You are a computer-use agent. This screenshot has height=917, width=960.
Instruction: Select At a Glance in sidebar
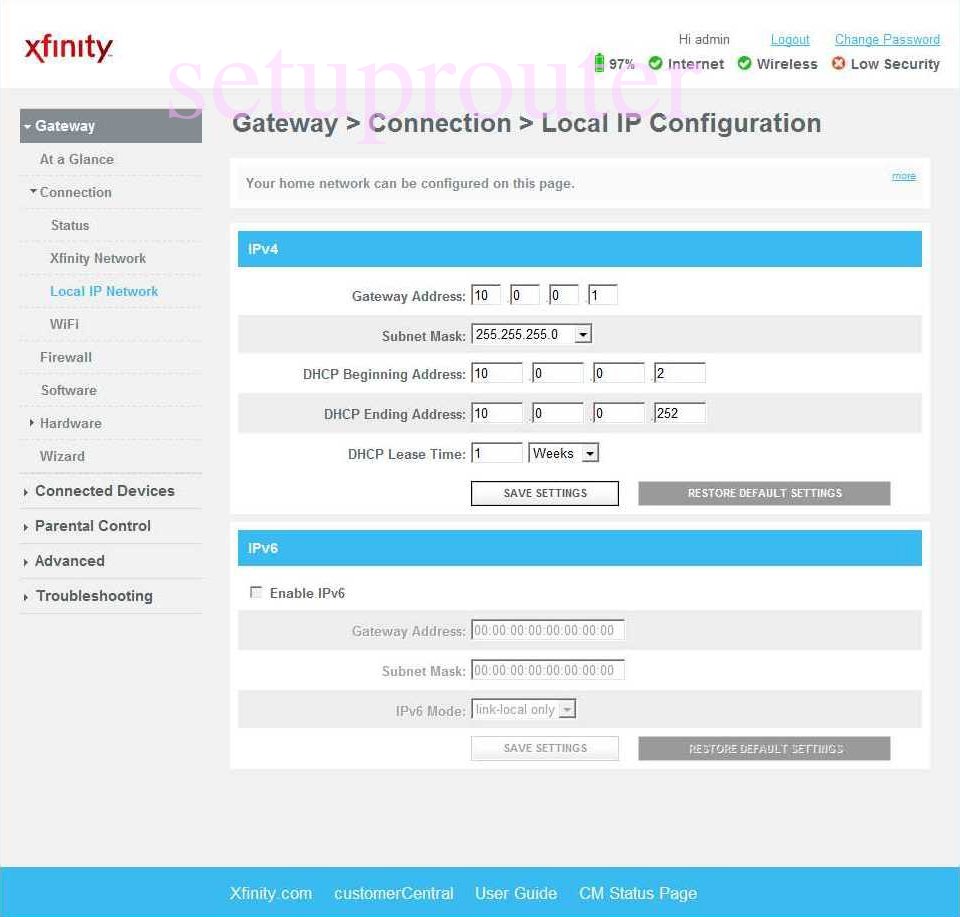click(77, 159)
